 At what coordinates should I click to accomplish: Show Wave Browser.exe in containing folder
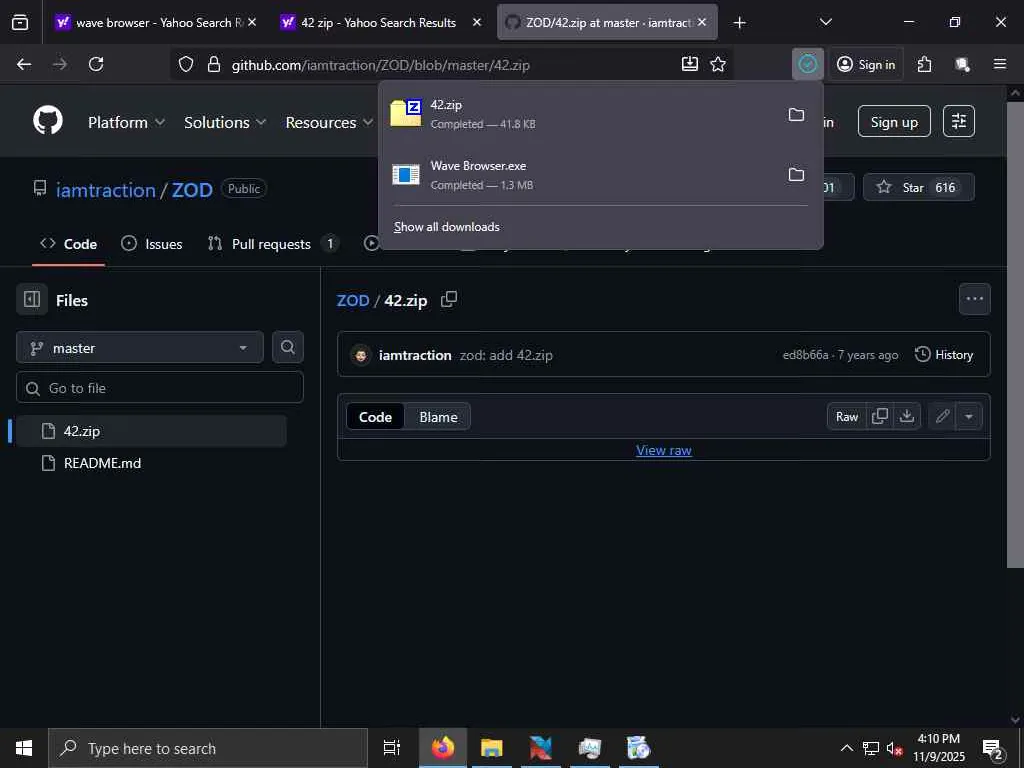click(x=796, y=175)
